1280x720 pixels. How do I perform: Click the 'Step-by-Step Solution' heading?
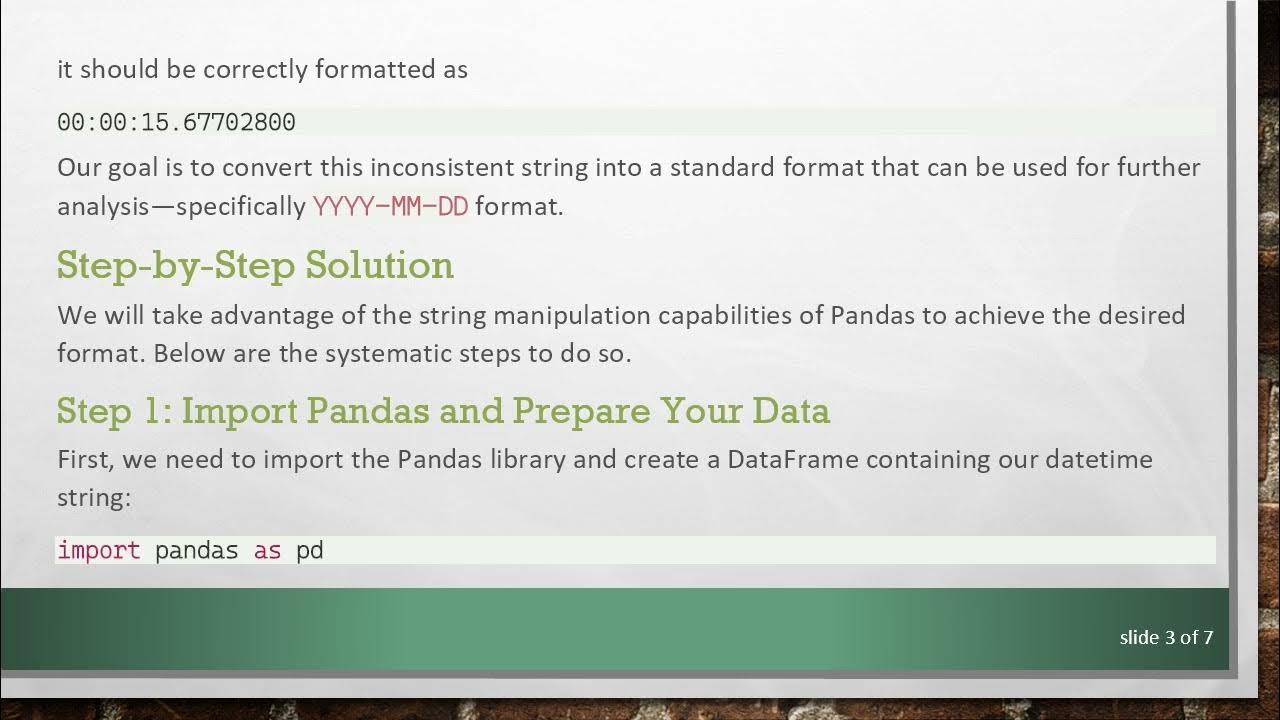255,265
